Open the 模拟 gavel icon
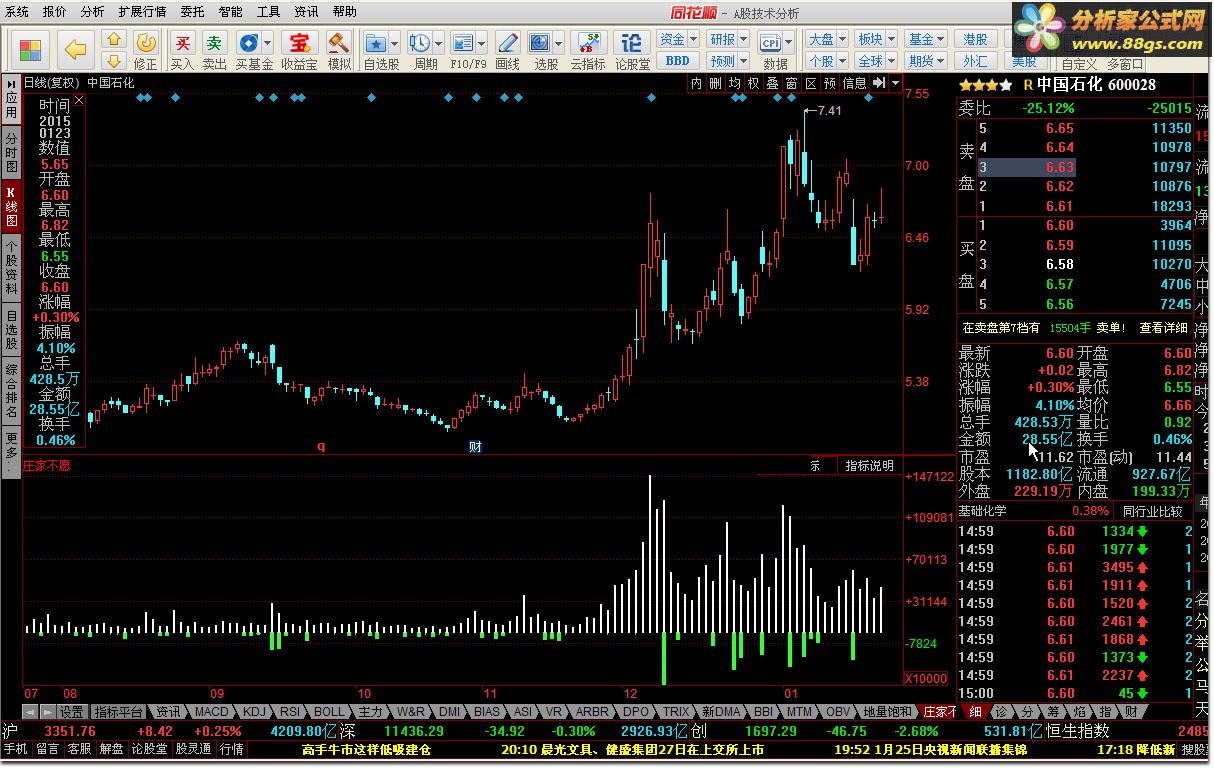Viewport: 1214px width, 768px height. [x=339, y=43]
